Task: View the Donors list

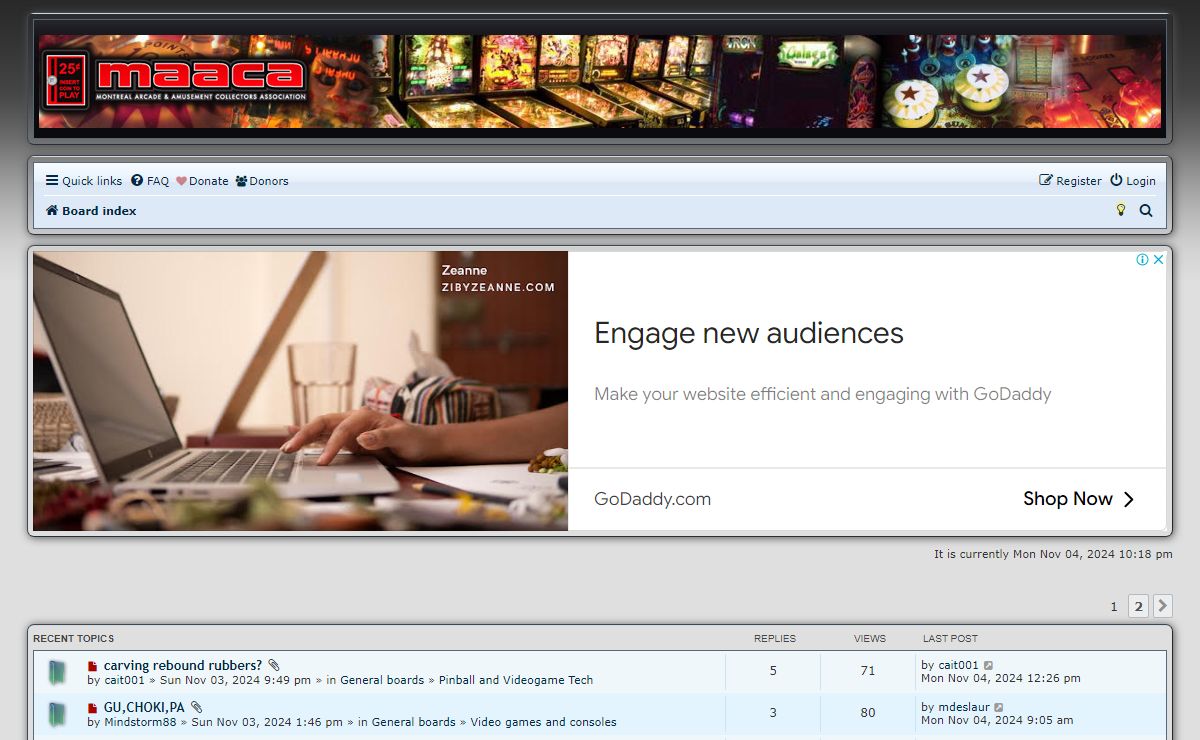Action: tap(262, 181)
